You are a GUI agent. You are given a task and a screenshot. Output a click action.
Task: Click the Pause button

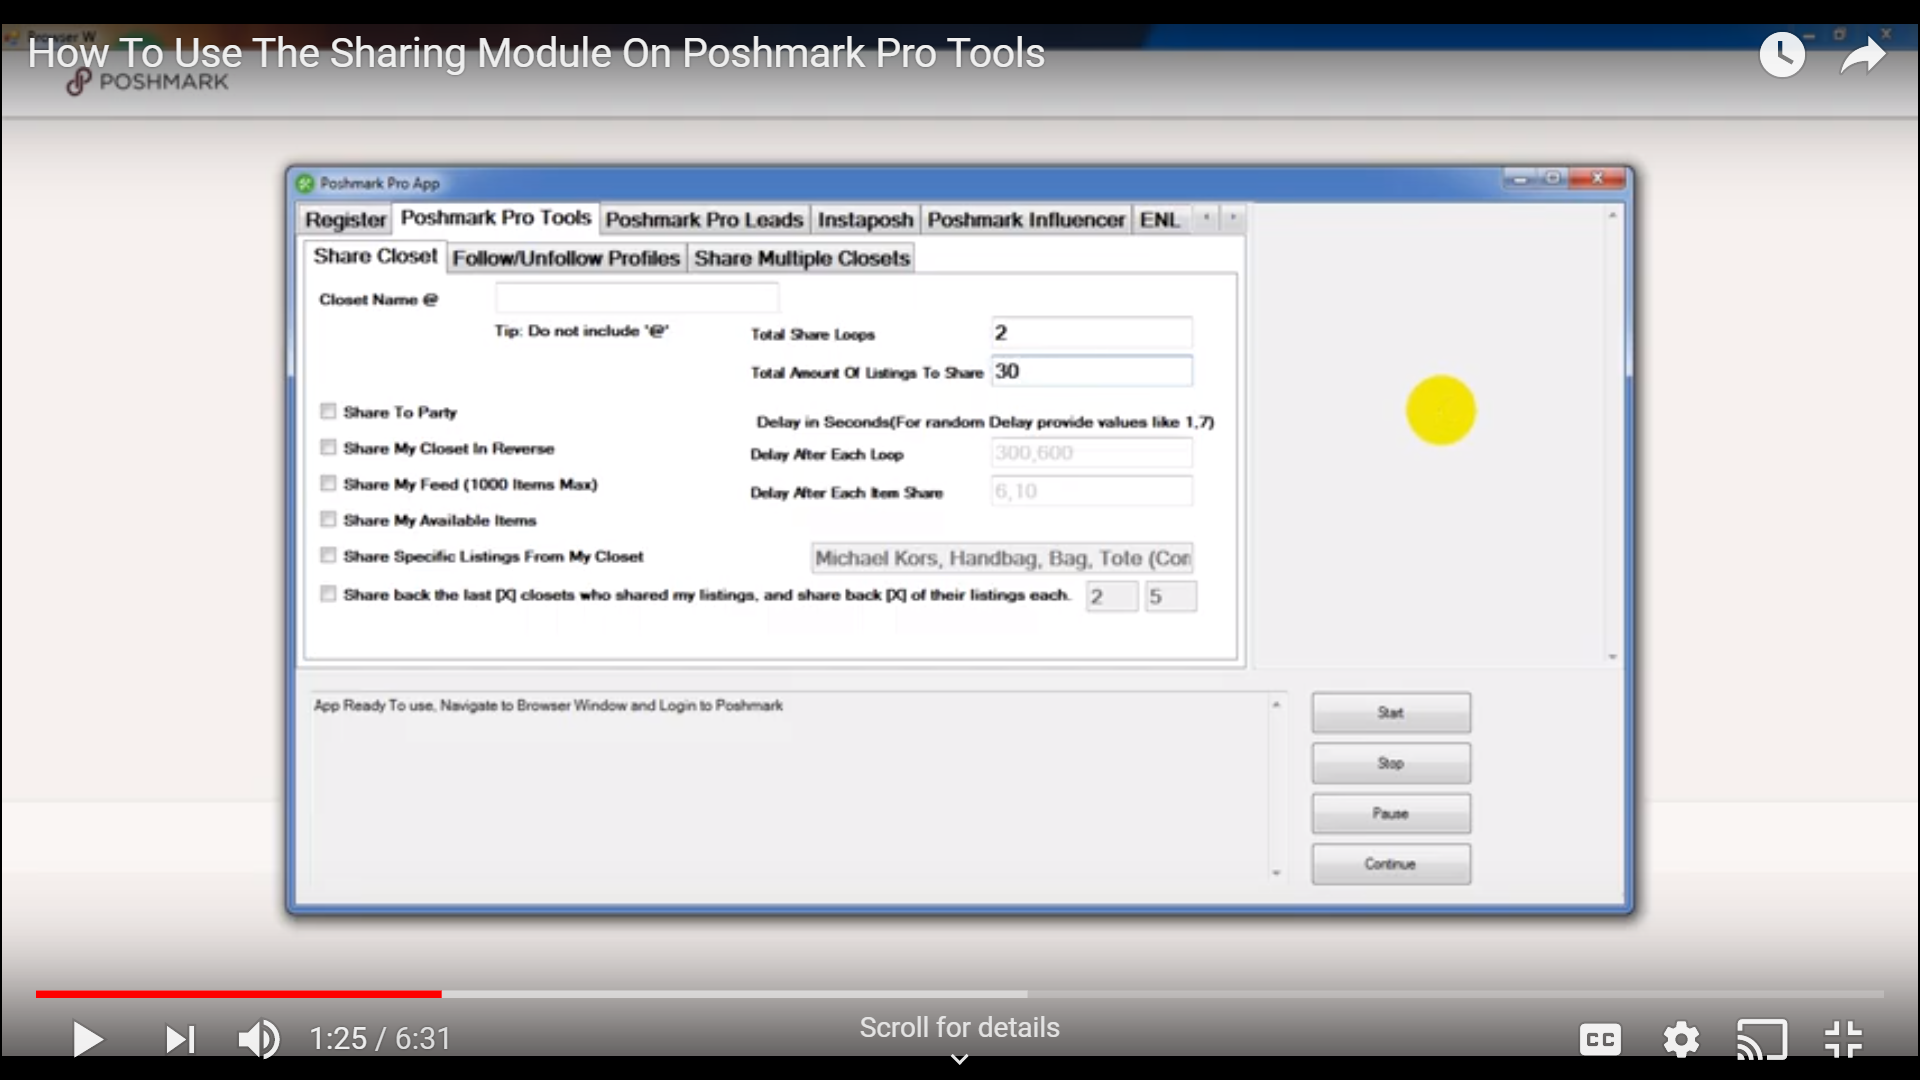1391,814
